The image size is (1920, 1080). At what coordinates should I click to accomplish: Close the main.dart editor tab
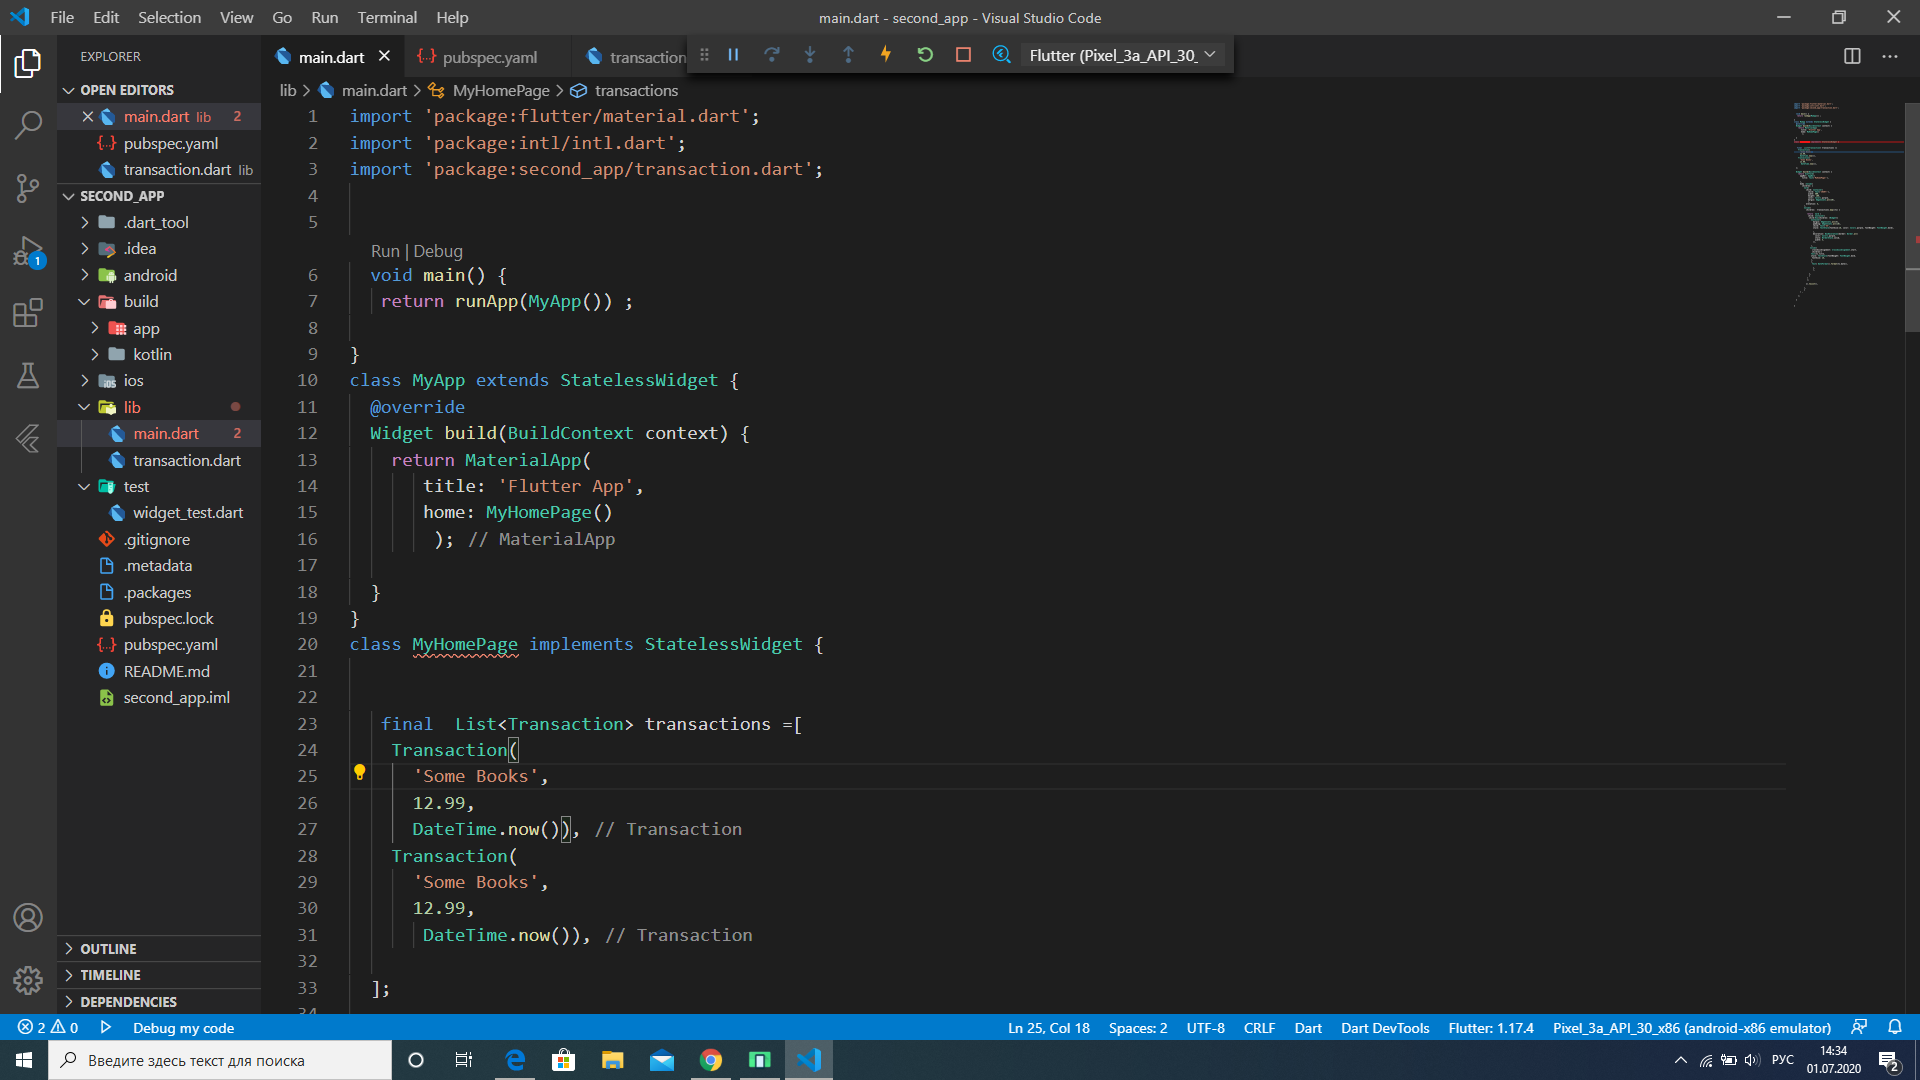(x=384, y=56)
